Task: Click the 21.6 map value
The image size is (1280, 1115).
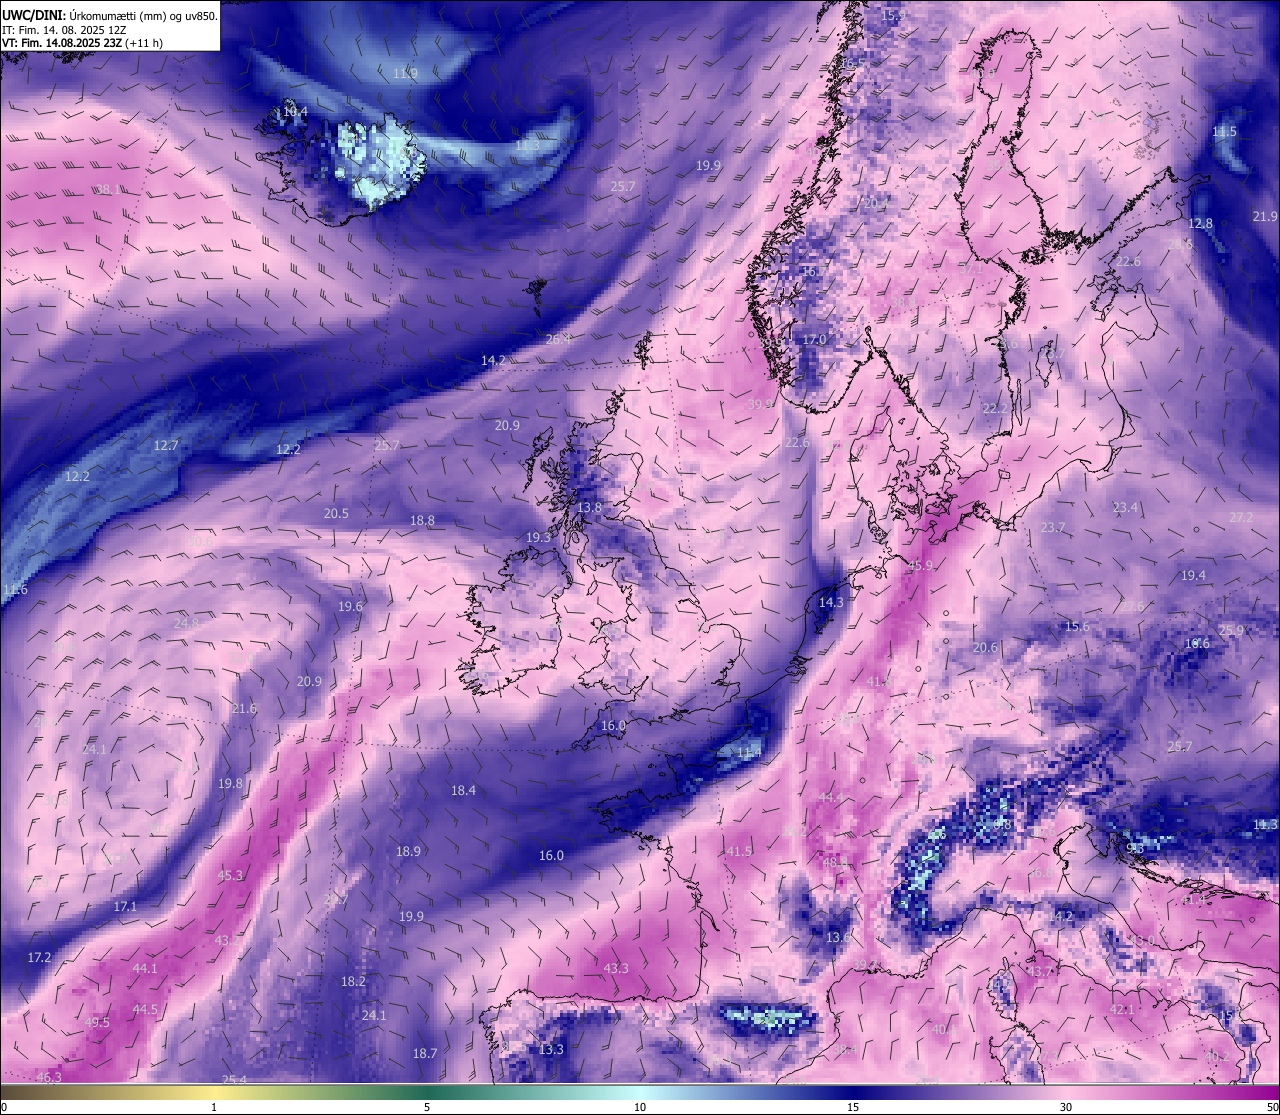Action: coord(244,708)
